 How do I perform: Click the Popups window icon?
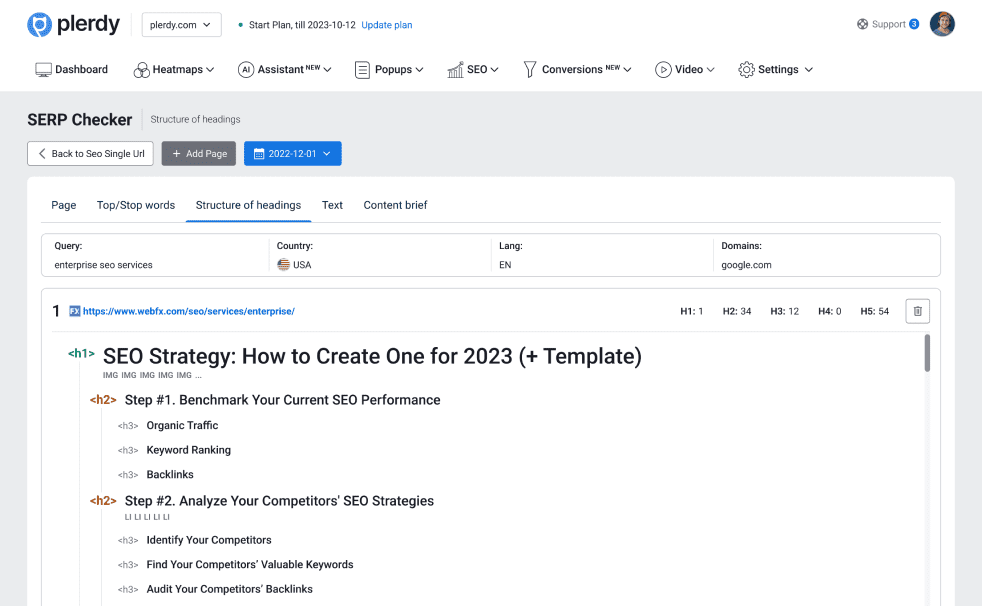point(362,70)
